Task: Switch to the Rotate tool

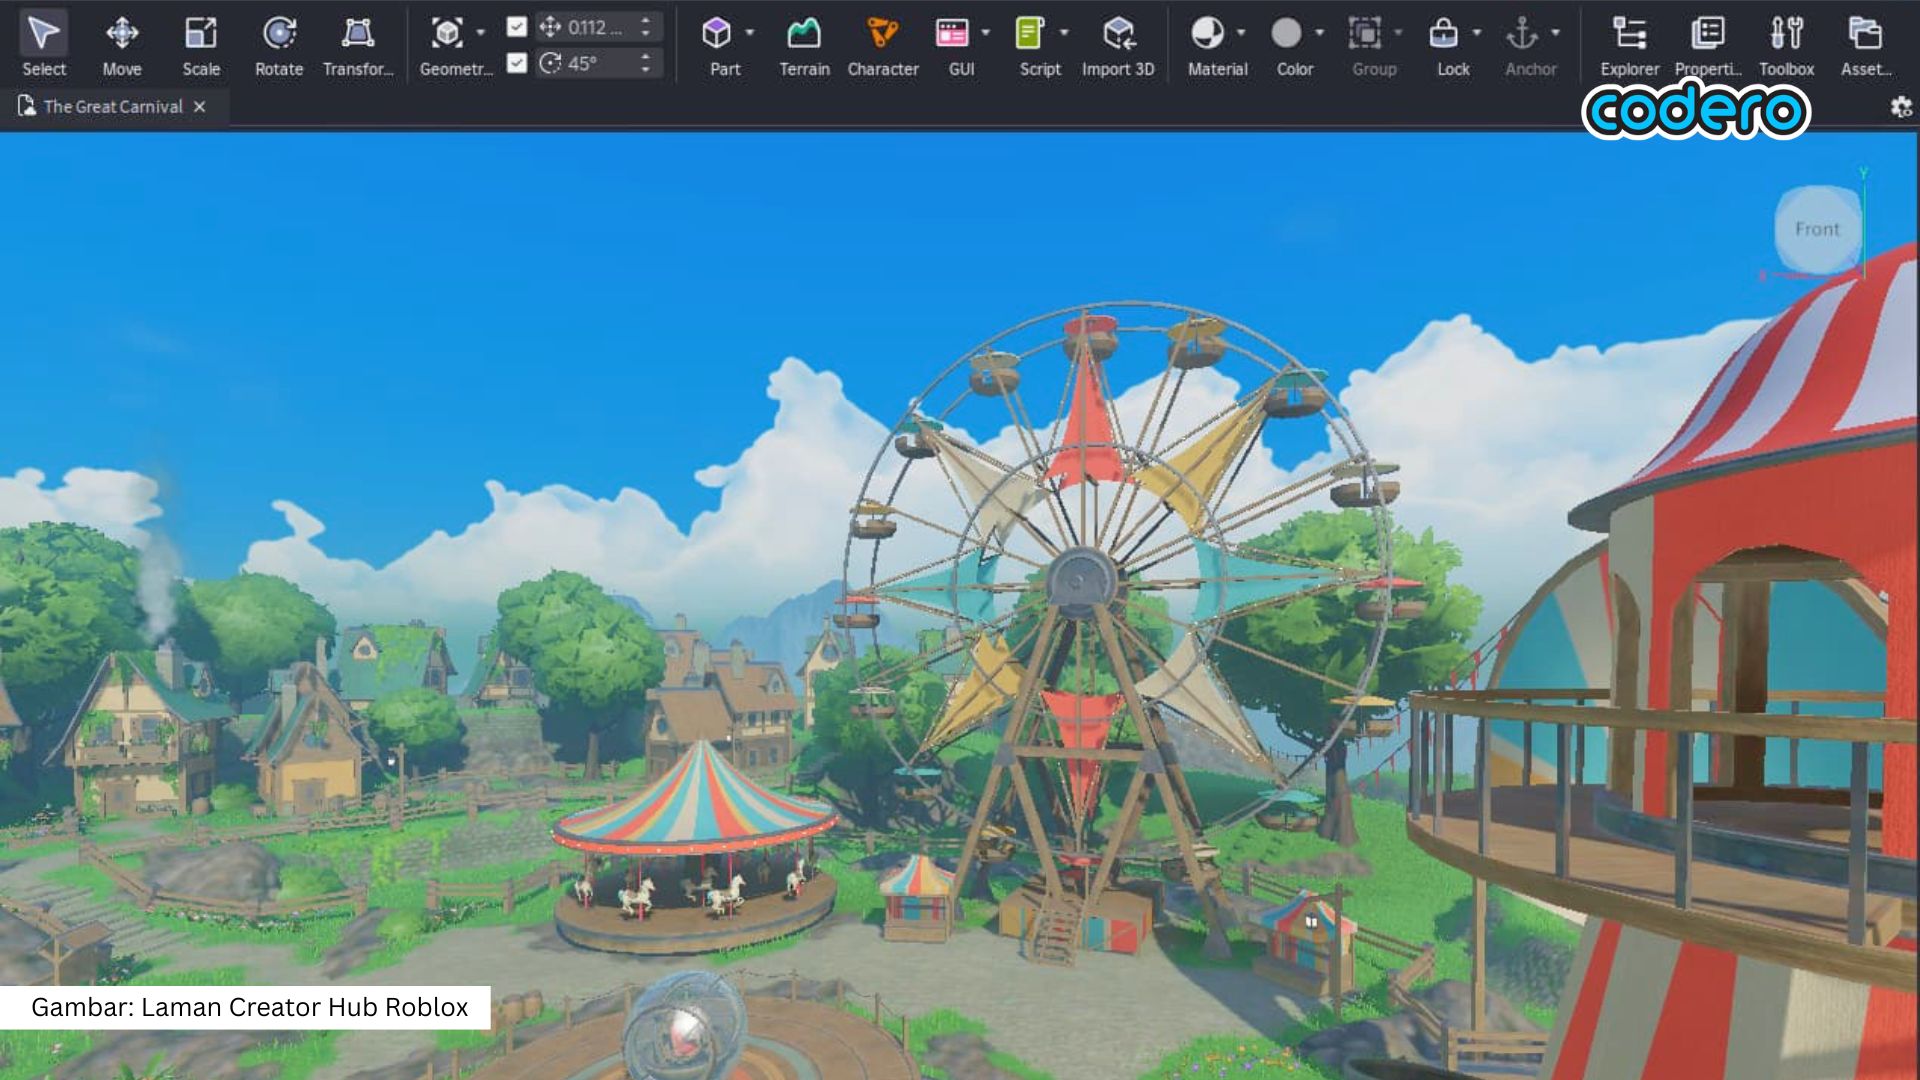Action: pyautogui.click(x=279, y=44)
